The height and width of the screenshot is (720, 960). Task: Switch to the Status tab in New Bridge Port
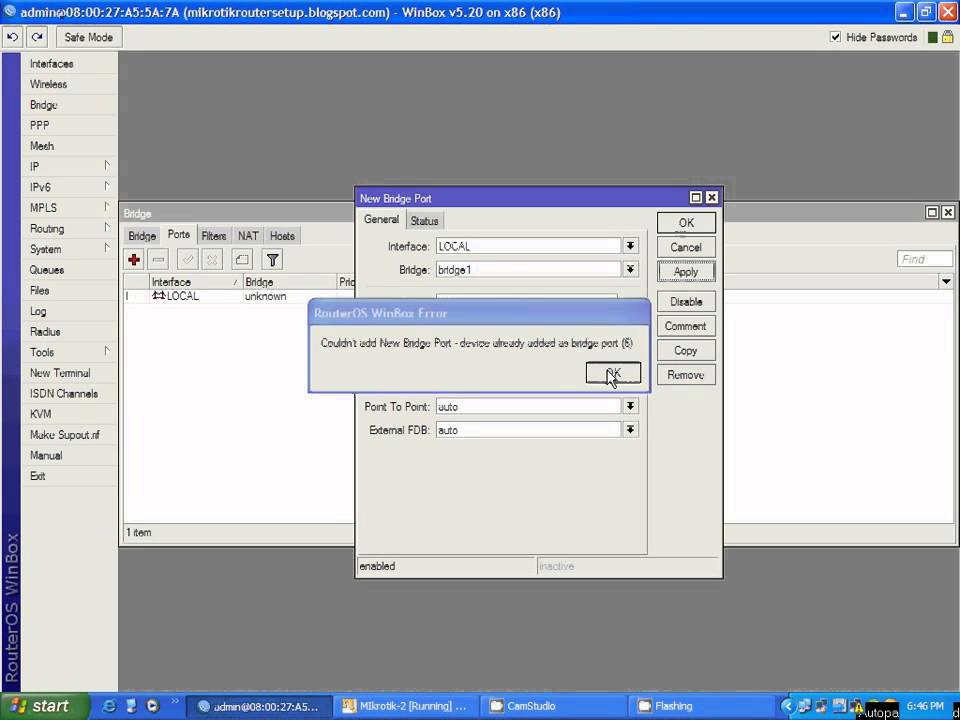424,221
